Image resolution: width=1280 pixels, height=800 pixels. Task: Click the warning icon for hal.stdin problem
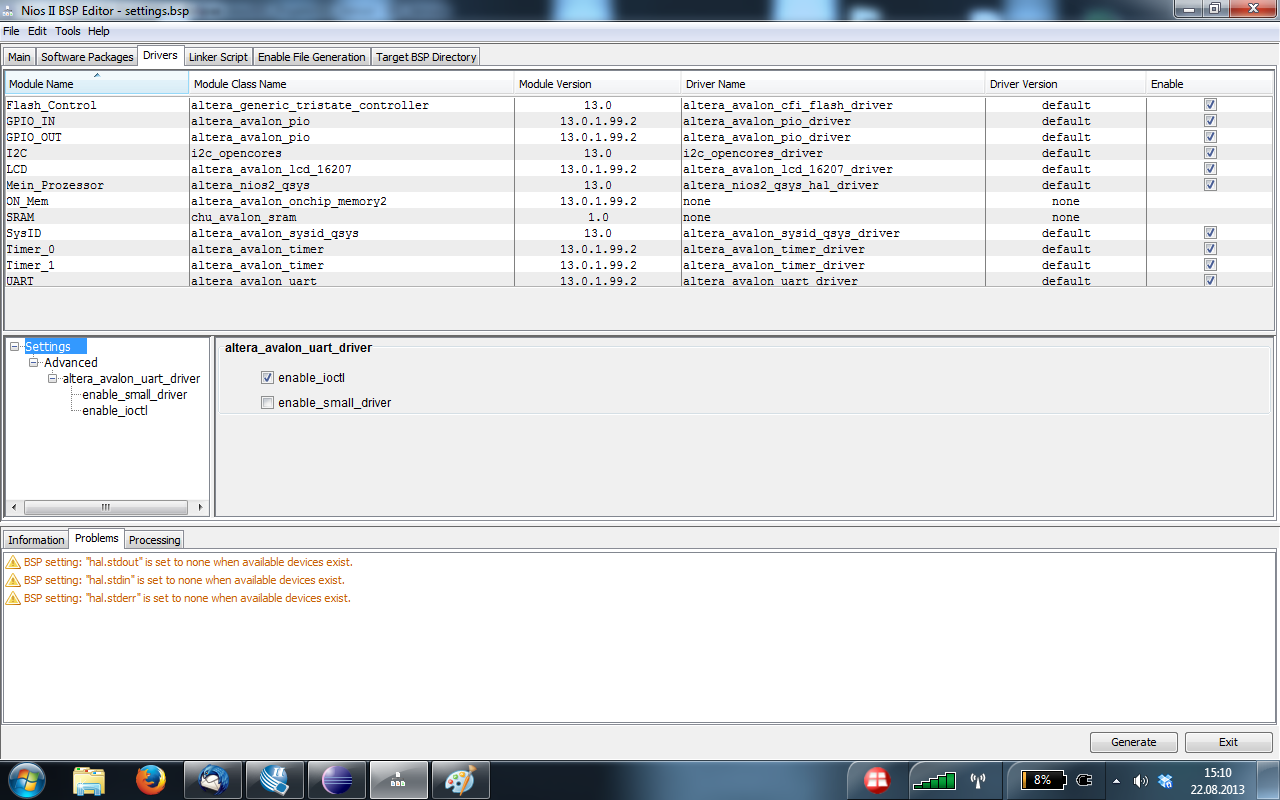point(13,581)
